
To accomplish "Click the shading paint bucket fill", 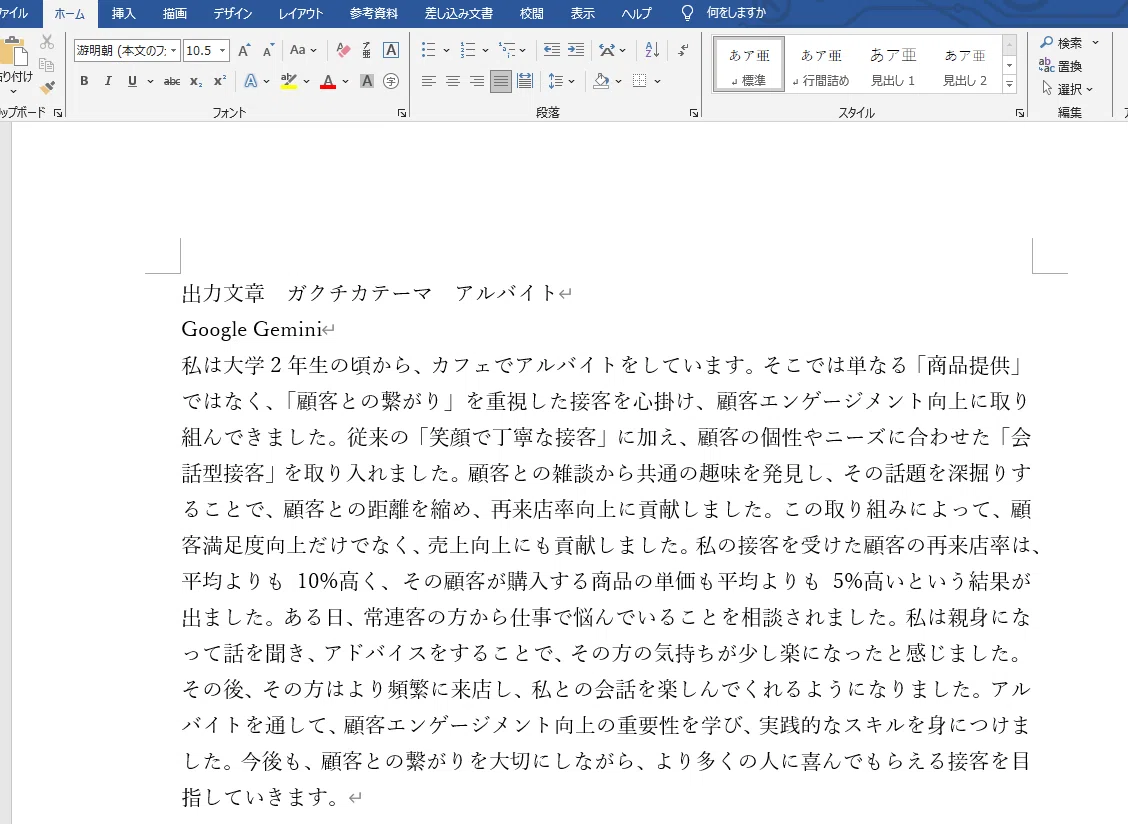I will (x=601, y=81).
